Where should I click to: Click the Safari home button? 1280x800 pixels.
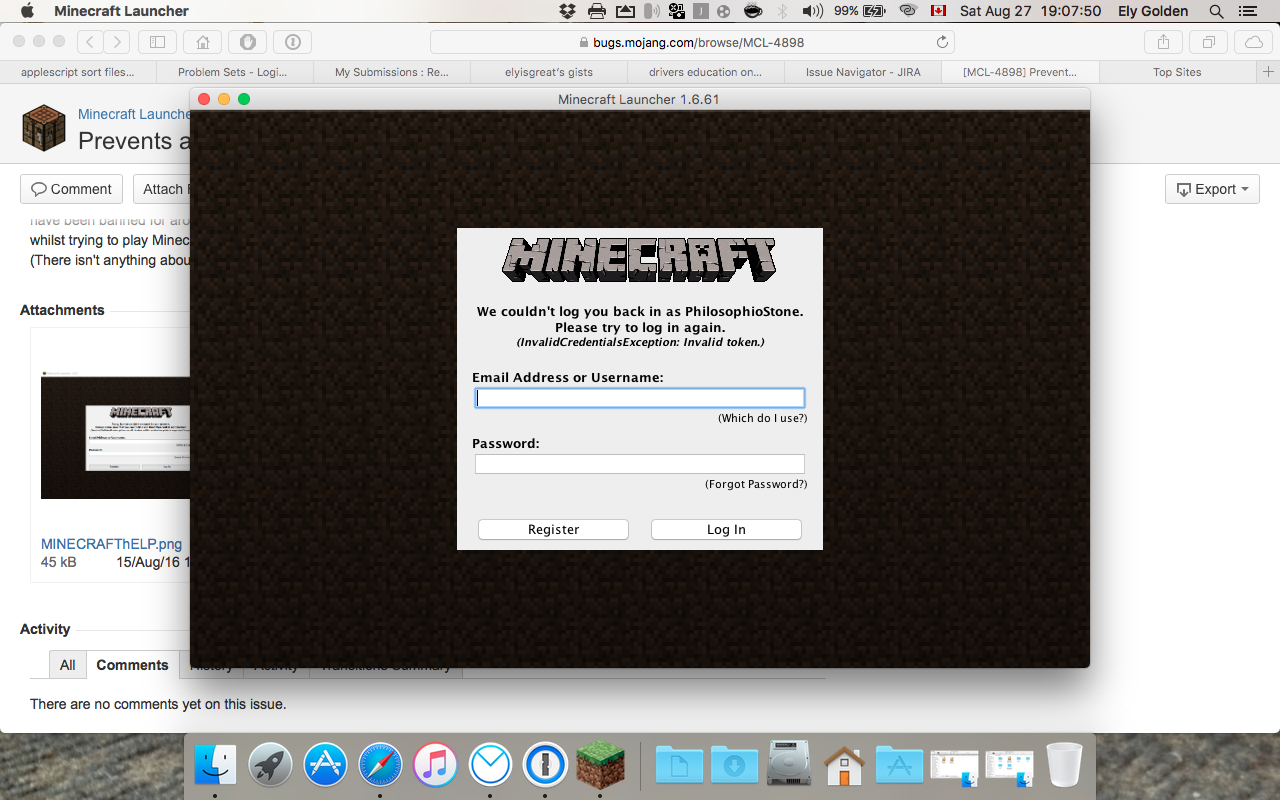coord(203,42)
